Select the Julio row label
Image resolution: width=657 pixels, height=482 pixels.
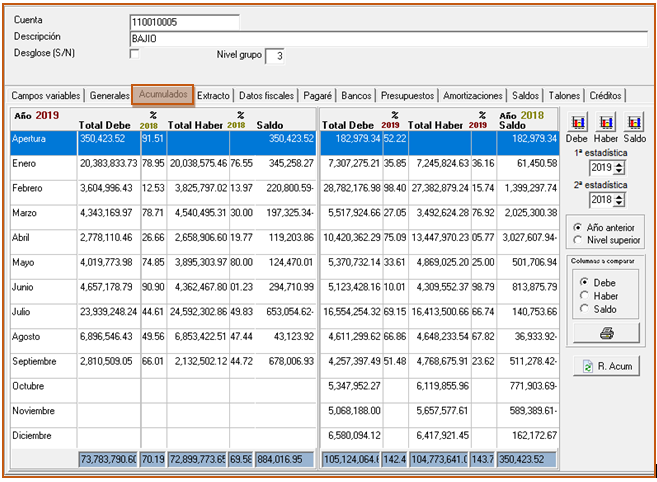click(x=21, y=312)
